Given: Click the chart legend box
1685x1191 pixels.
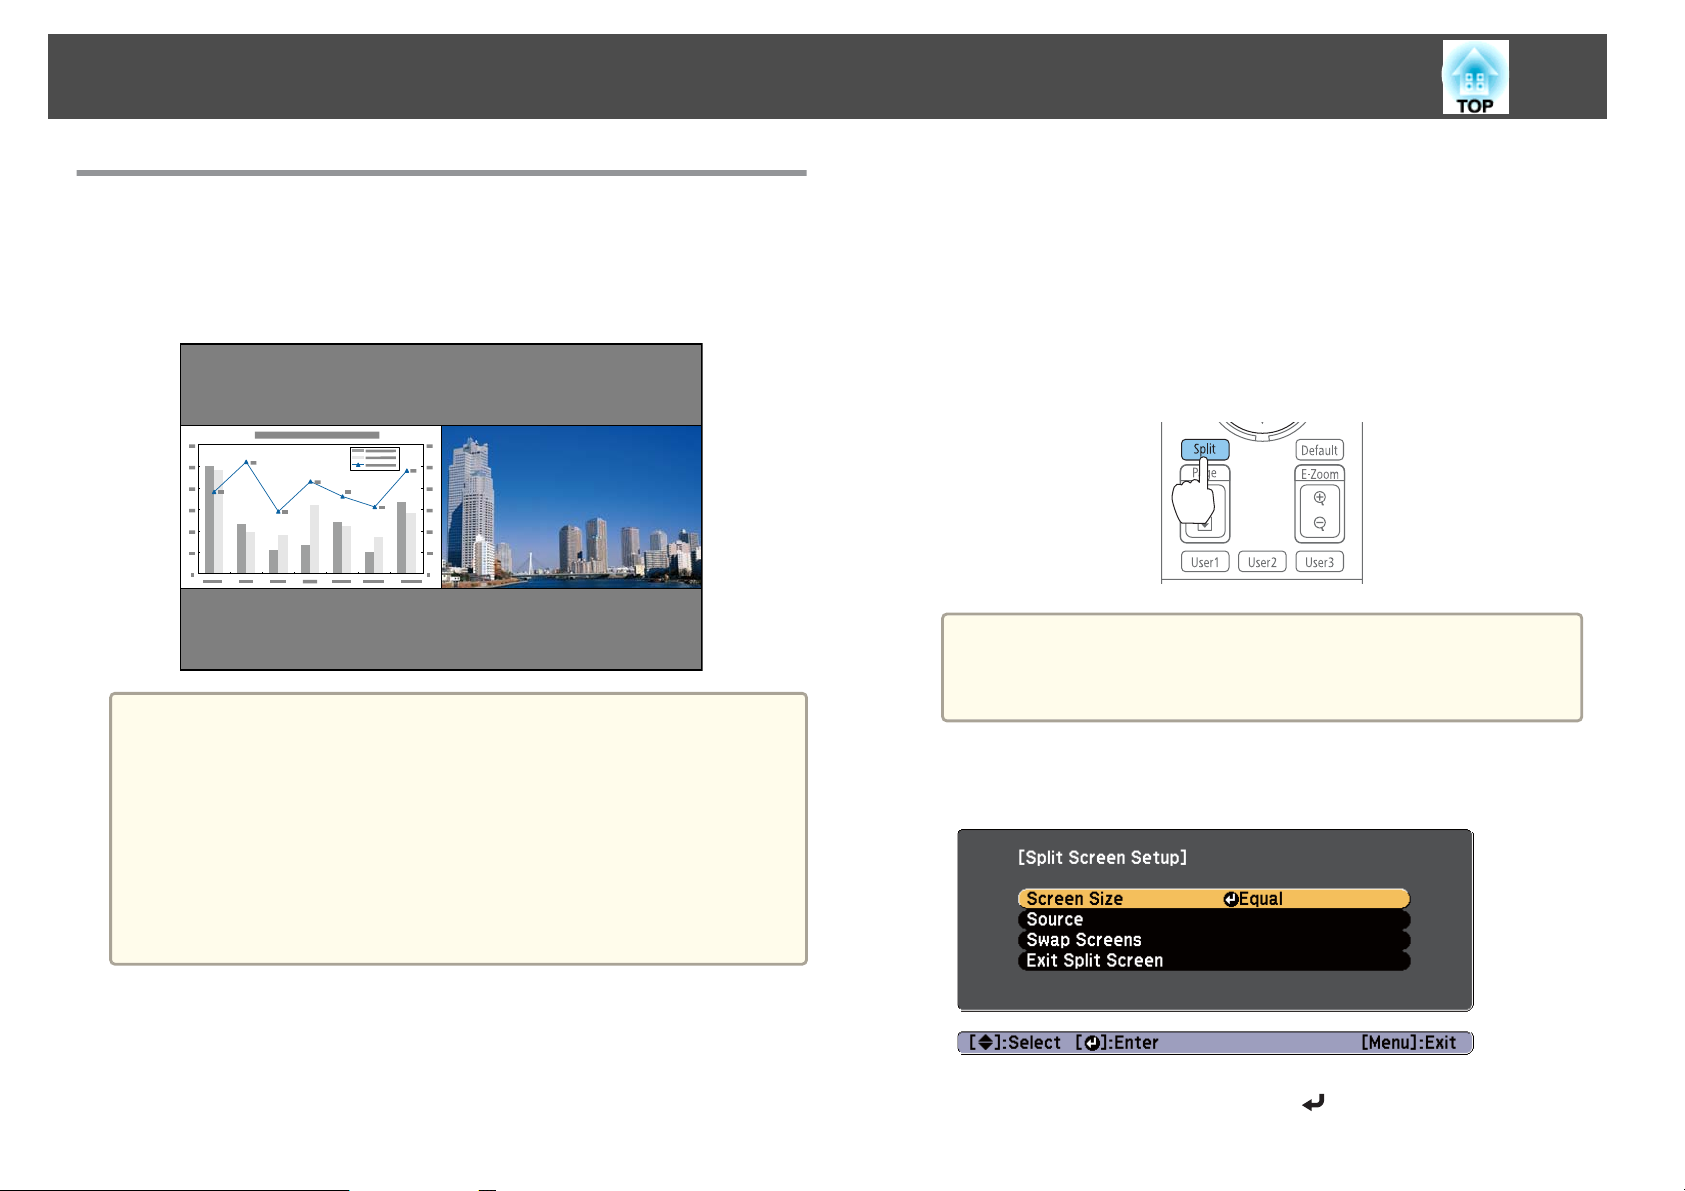Looking at the screenshot, I should coord(375,459).
